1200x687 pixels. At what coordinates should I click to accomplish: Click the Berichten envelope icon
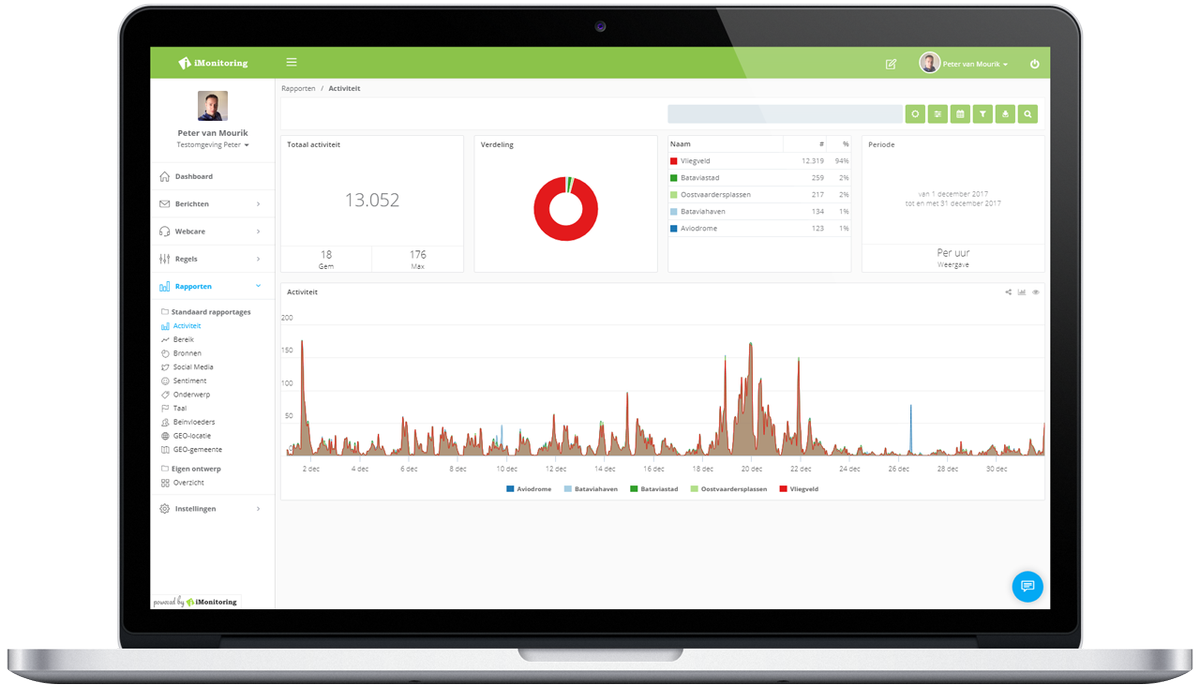165,204
